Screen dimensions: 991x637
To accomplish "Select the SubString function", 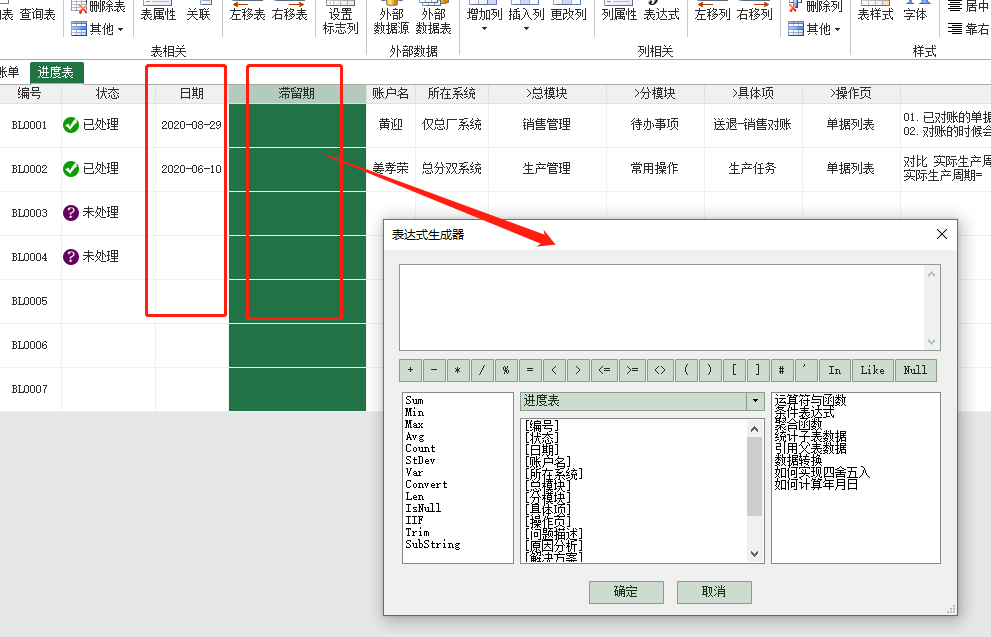I will coord(433,545).
